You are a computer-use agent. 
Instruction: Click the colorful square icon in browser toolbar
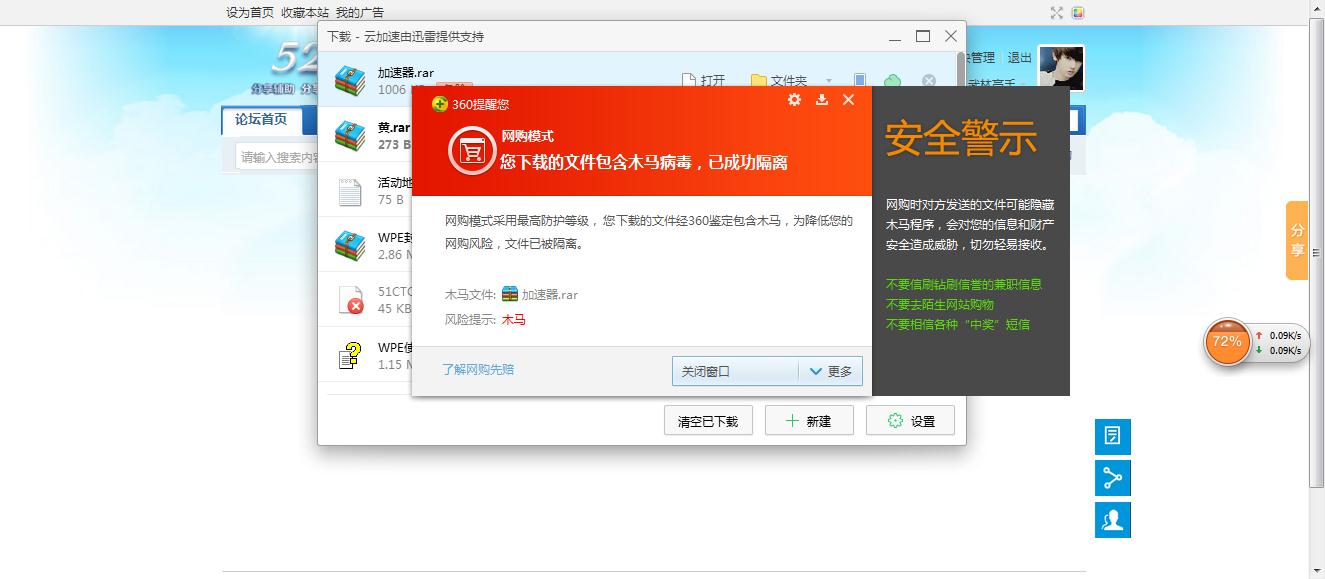pos(1078,13)
